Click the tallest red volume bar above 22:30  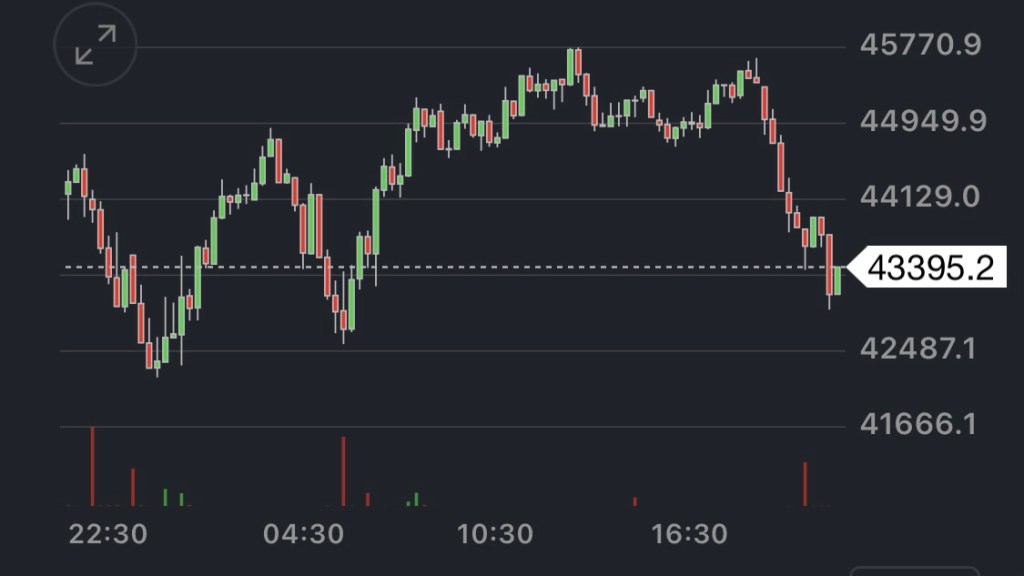click(93, 466)
